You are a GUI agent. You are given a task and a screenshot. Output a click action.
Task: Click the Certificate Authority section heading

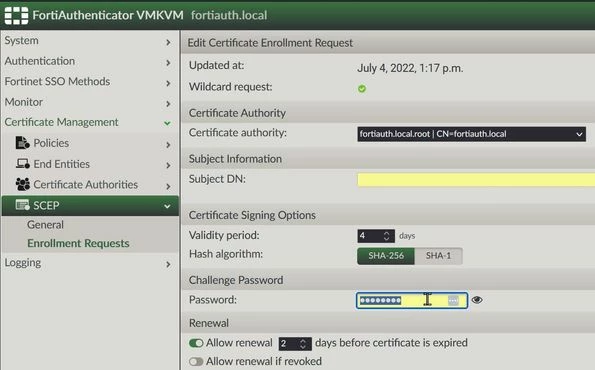(237, 113)
